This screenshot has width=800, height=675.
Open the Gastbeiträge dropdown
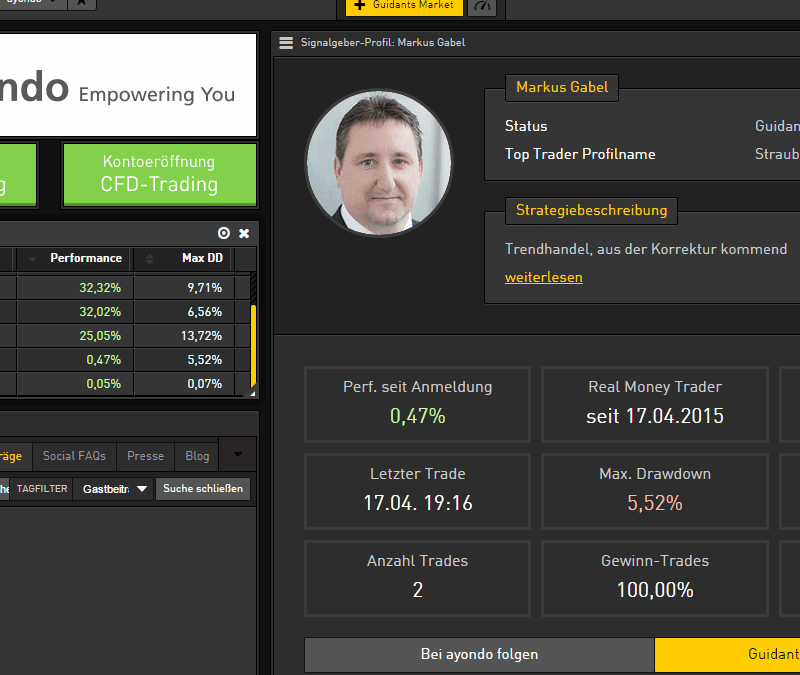pos(141,489)
